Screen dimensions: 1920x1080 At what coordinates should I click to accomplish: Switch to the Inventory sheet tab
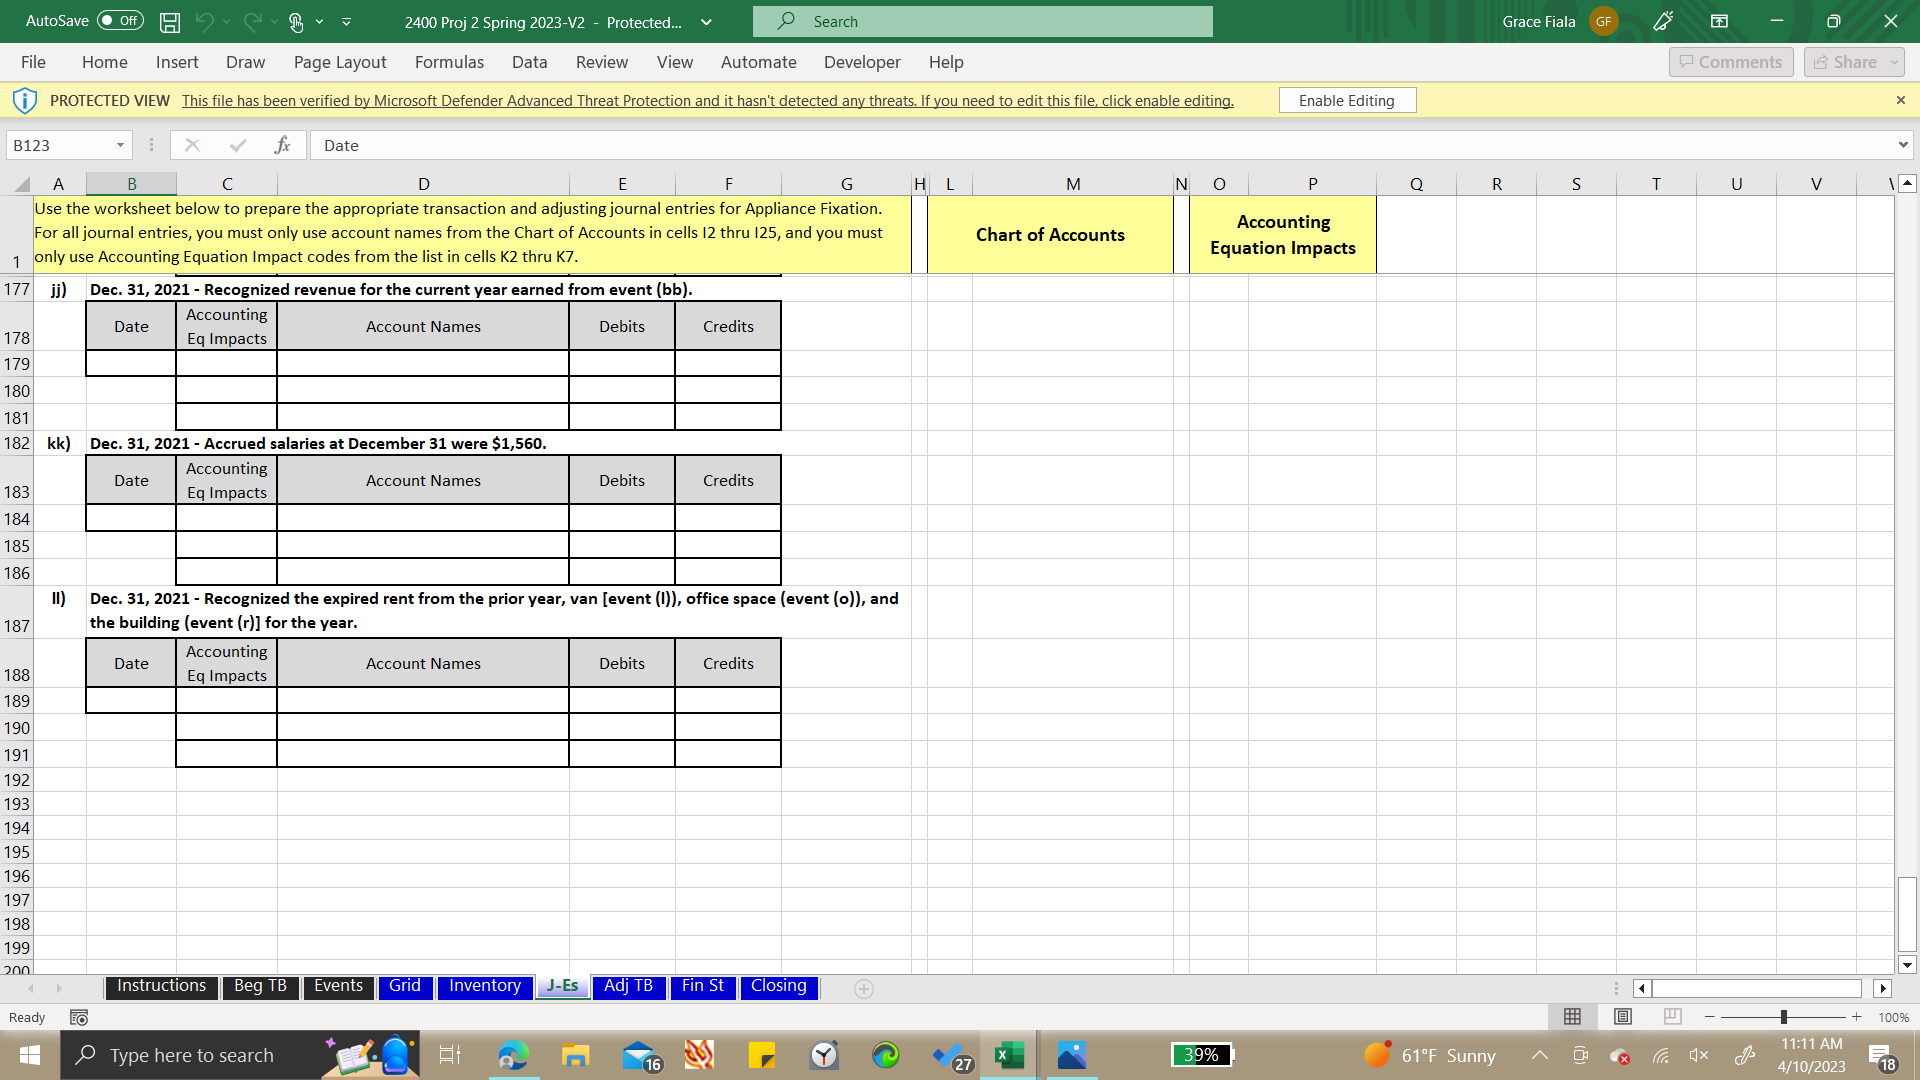pyautogui.click(x=485, y=986)
